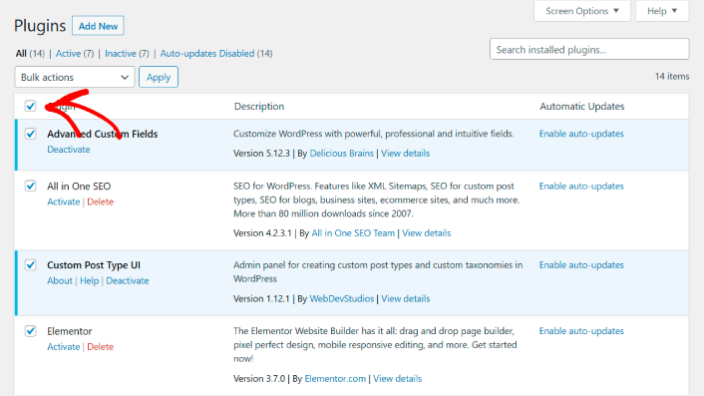Deactivate Advanced Custom Fields plugin
The height and width of the screenshot is (396, 704).
69,150
